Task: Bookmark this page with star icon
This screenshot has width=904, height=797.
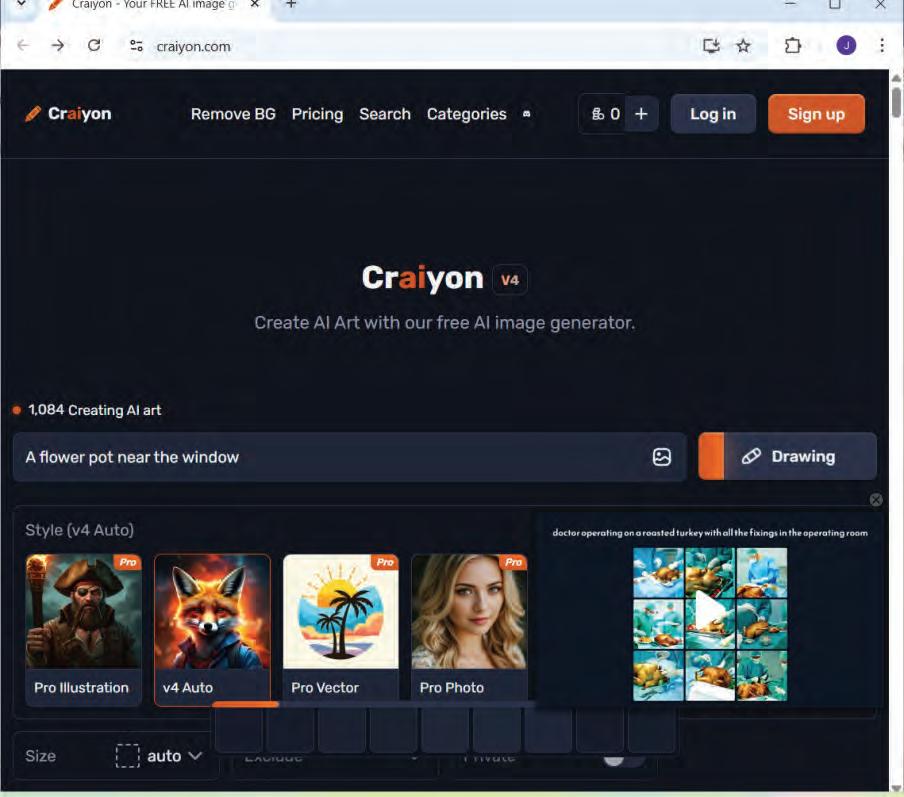Action: 743,46
